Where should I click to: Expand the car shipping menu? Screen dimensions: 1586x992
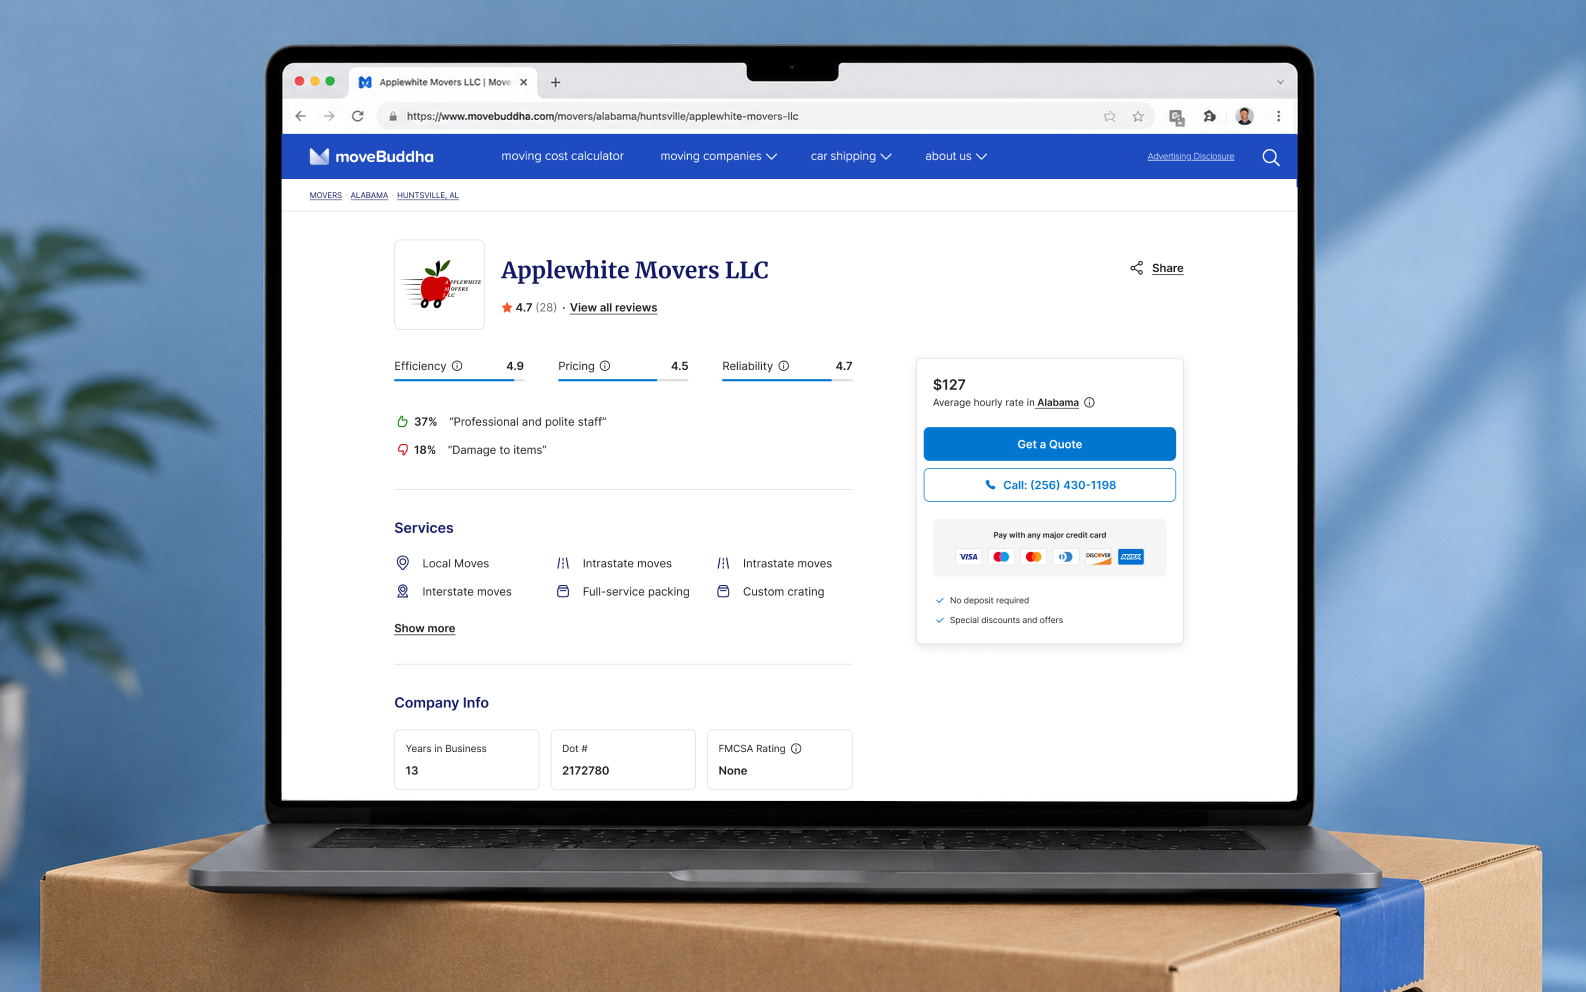pos(851,156)
